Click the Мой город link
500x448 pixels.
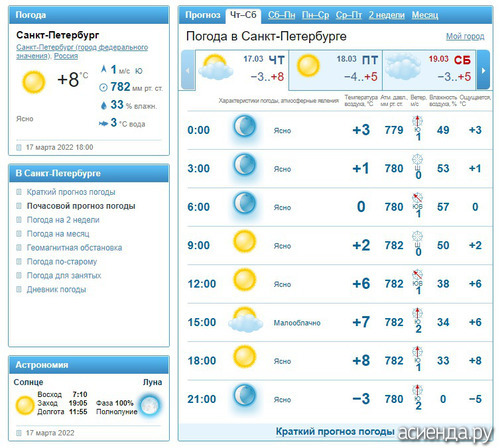coord(465,37)
